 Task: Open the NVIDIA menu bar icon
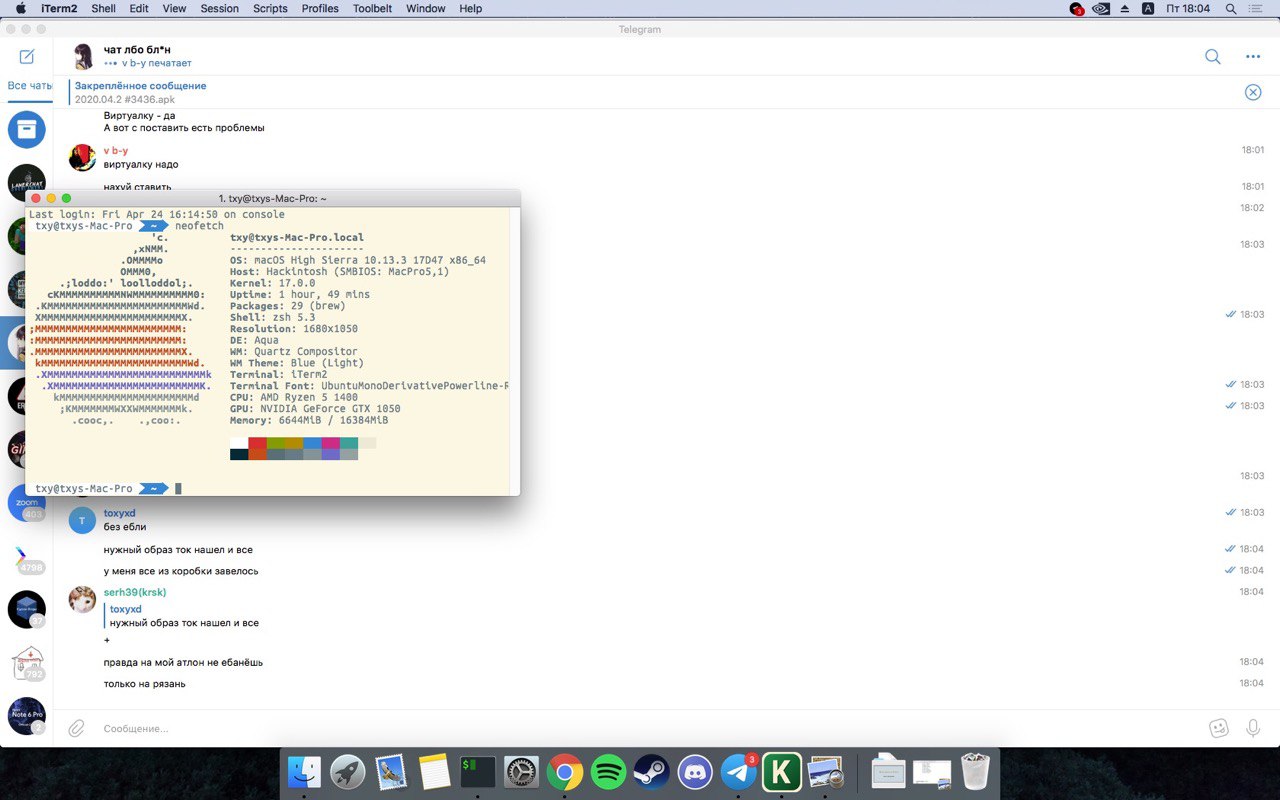(x=1100, y=8)
